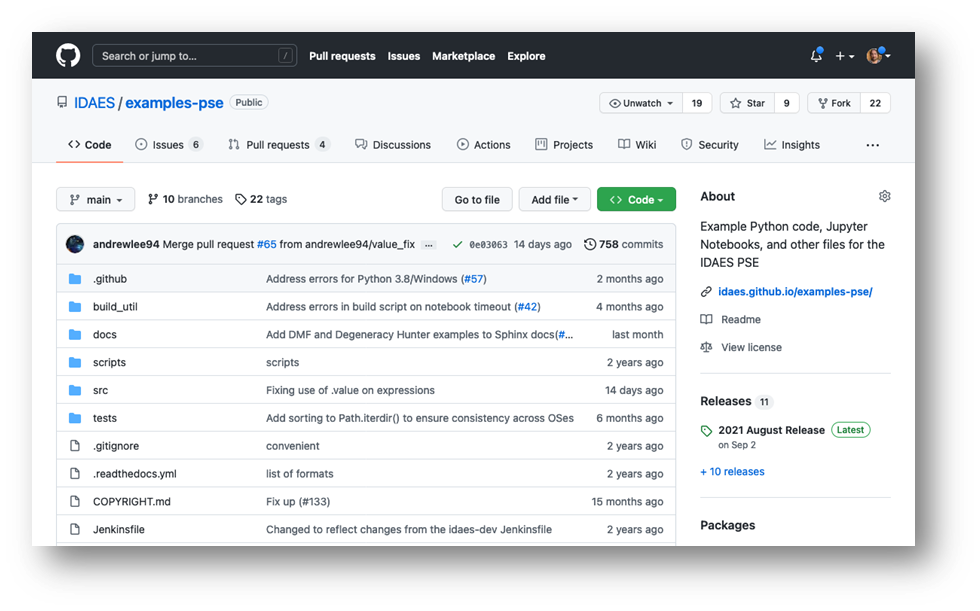
Task: Open the green Code dropdown
Action: coord(636,200)
